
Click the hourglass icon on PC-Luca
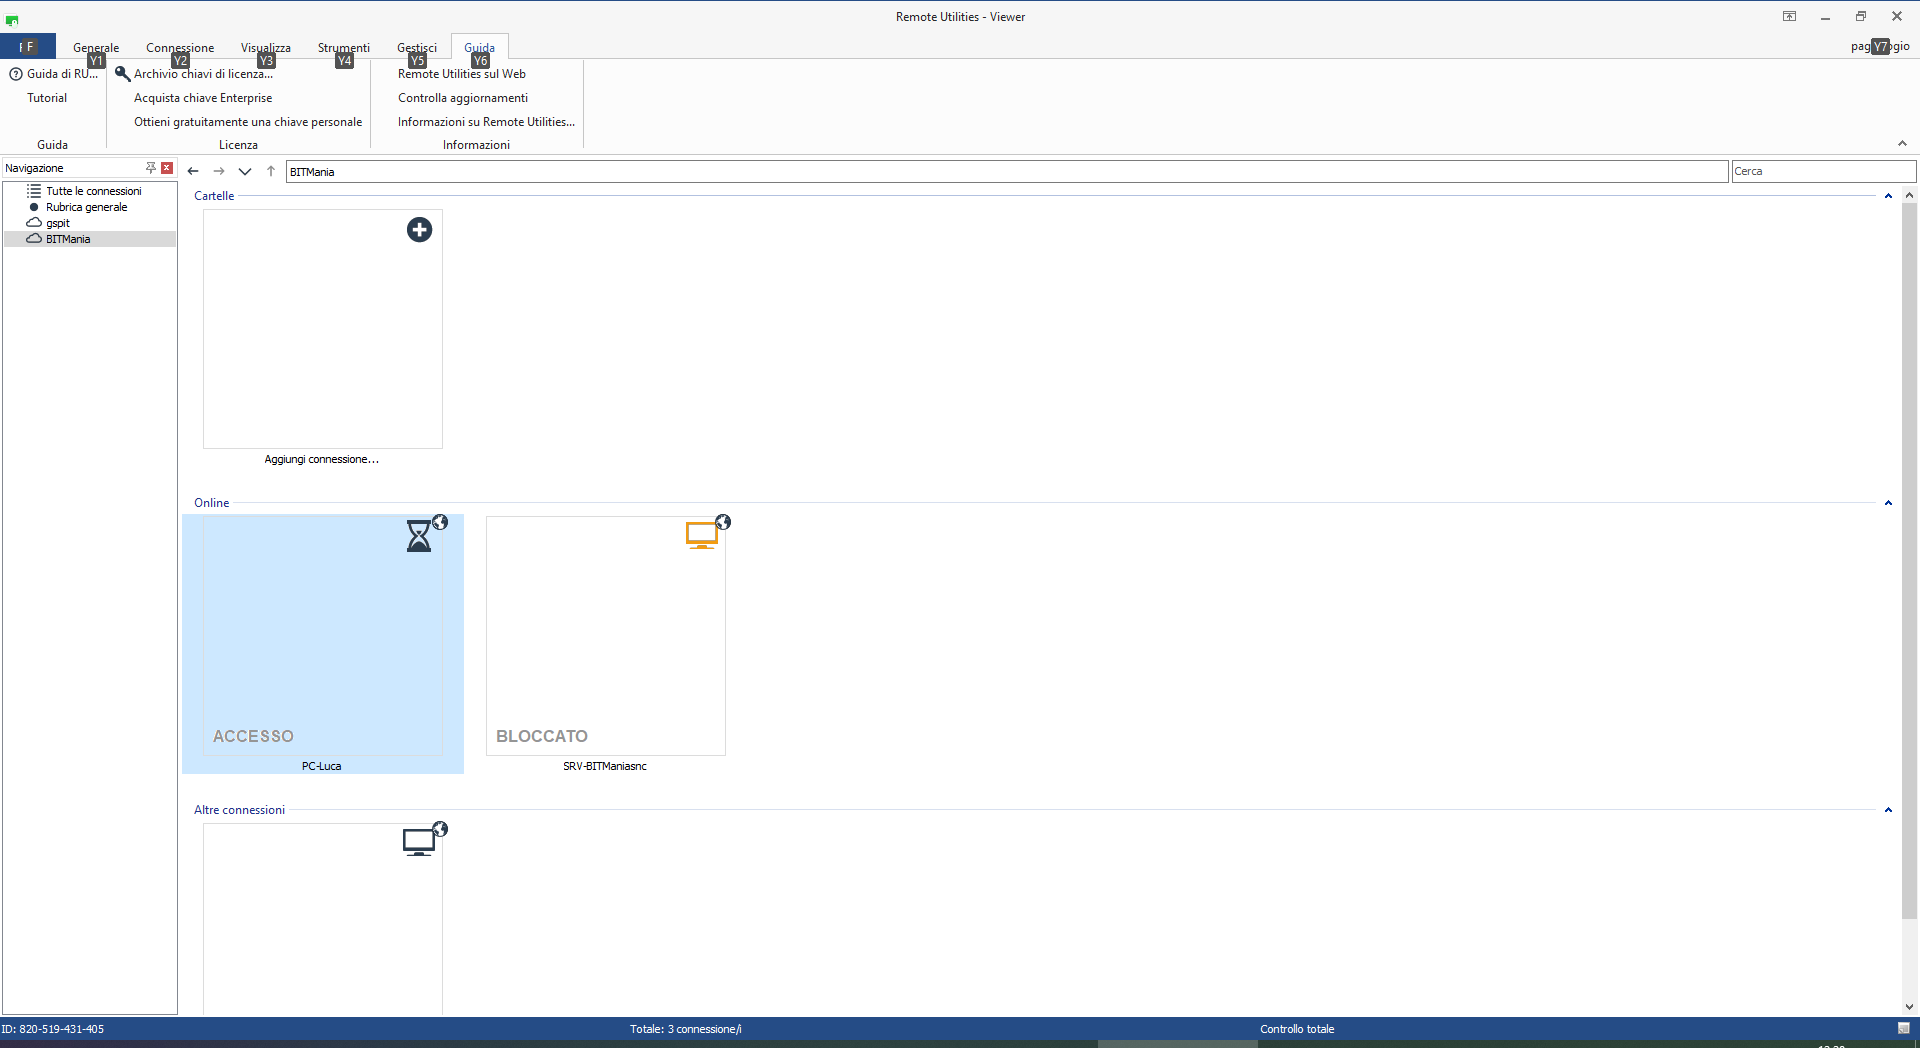pos(419,537)
